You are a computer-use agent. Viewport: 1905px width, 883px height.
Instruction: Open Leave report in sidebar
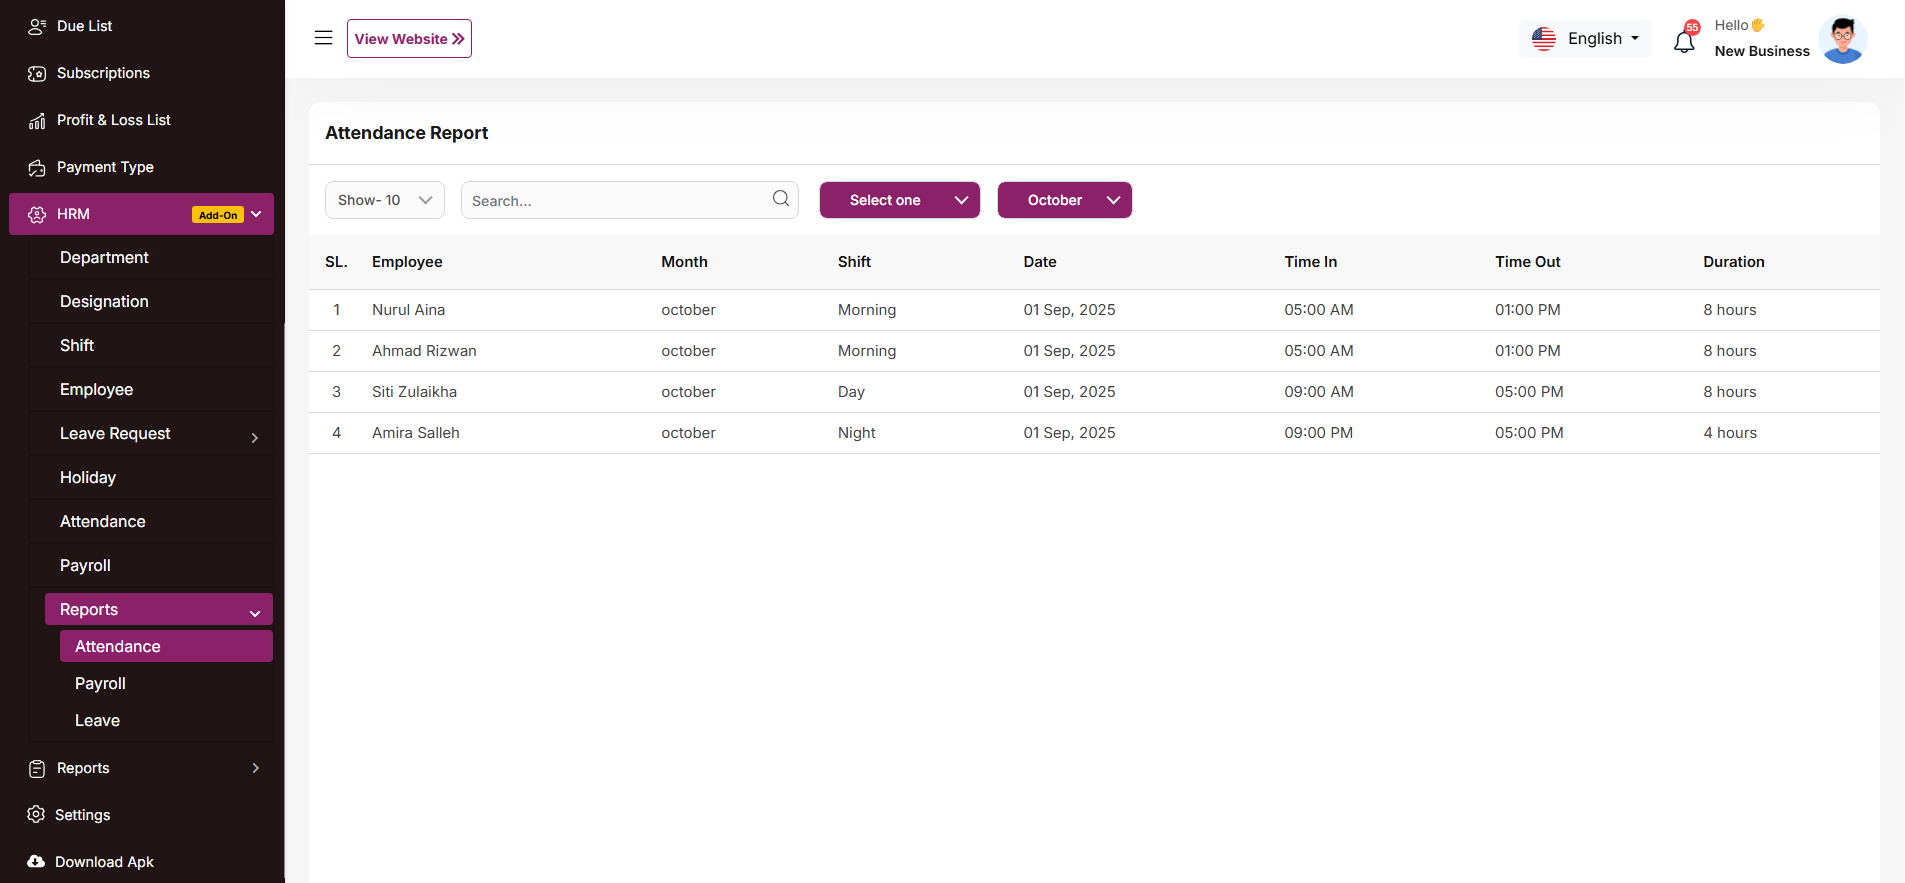(97, 720)
